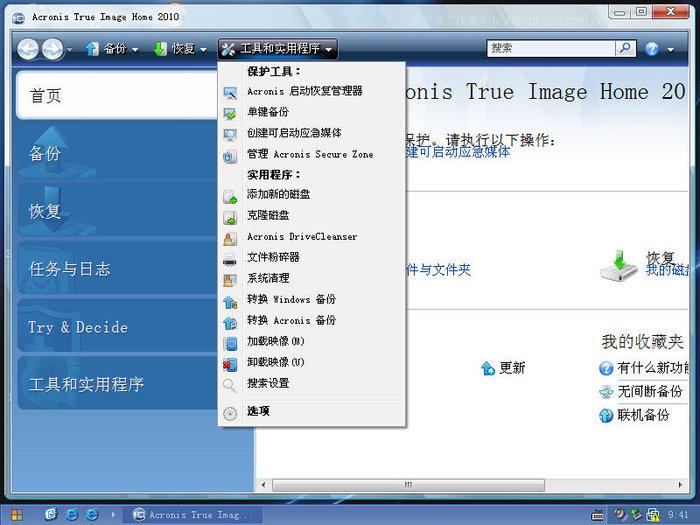Click the 无间断备份 favorites icon
The width and height of the screenshot is (700, 525).
point(606,392)
